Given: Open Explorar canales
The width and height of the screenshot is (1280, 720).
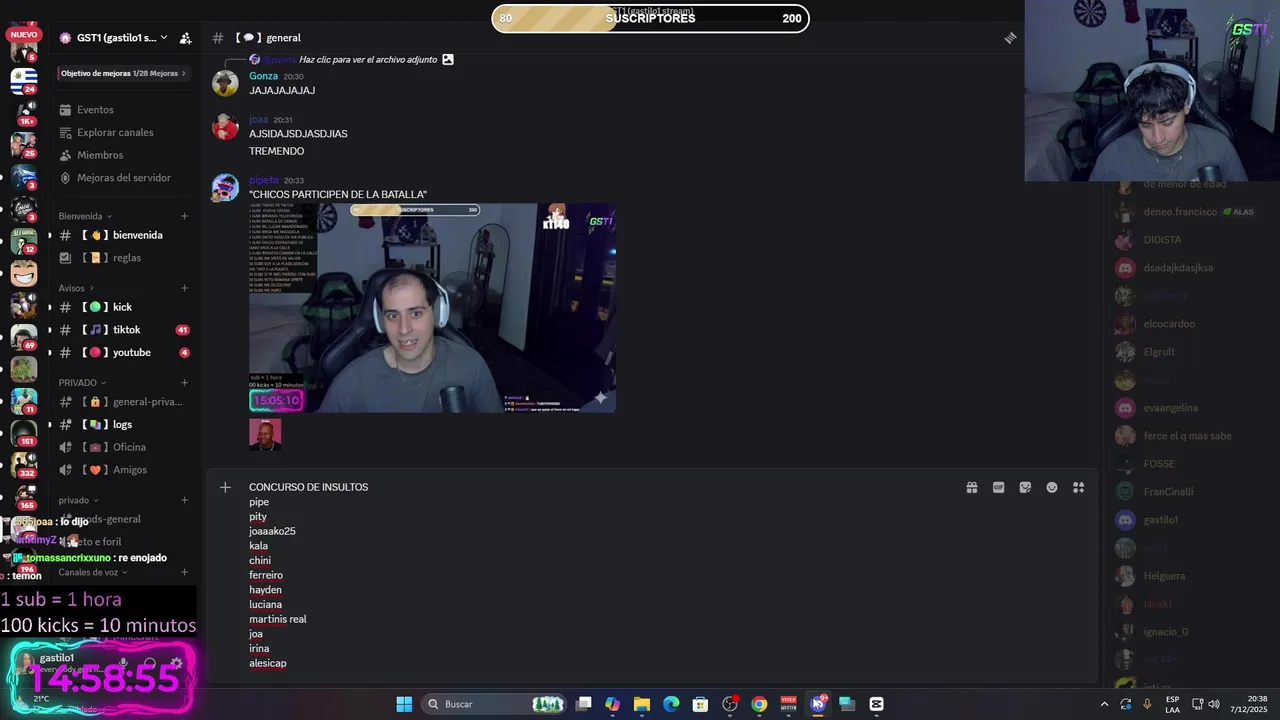Looking at the screenshot, I should pyautogui.click(x=115, y=132).
